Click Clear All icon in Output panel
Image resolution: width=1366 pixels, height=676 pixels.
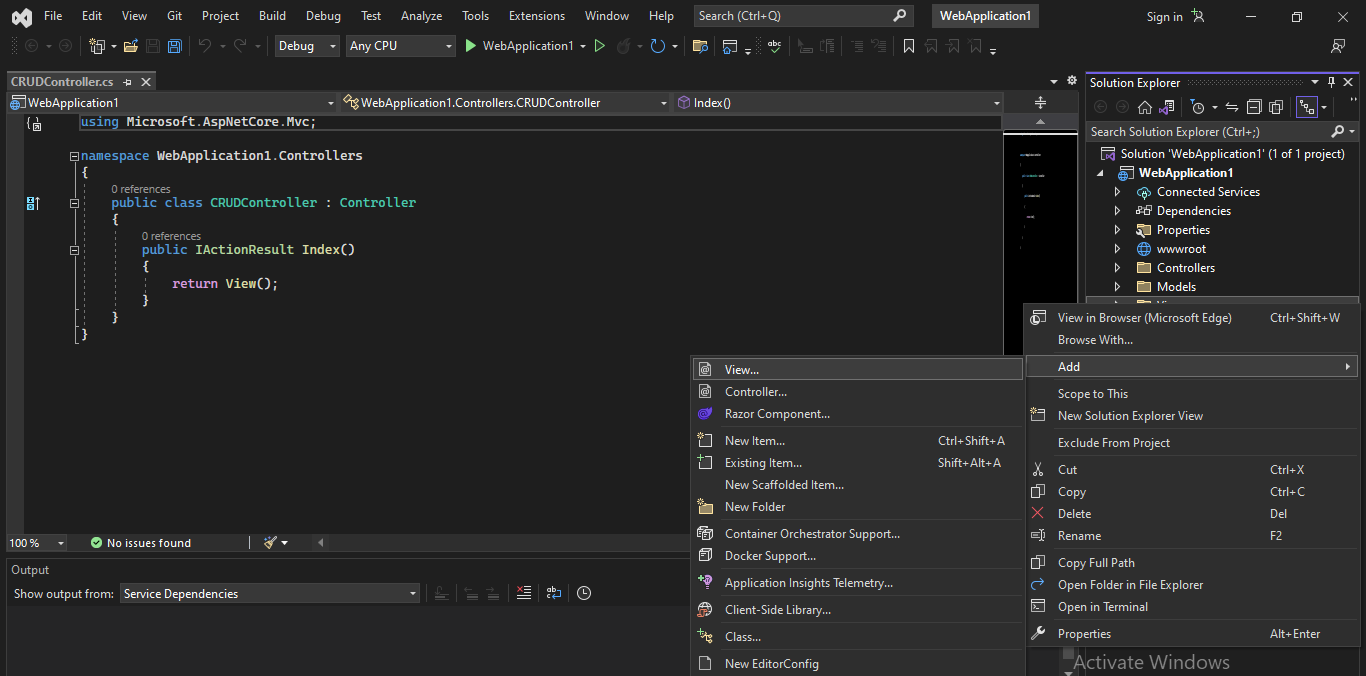[x=524, y=593]
